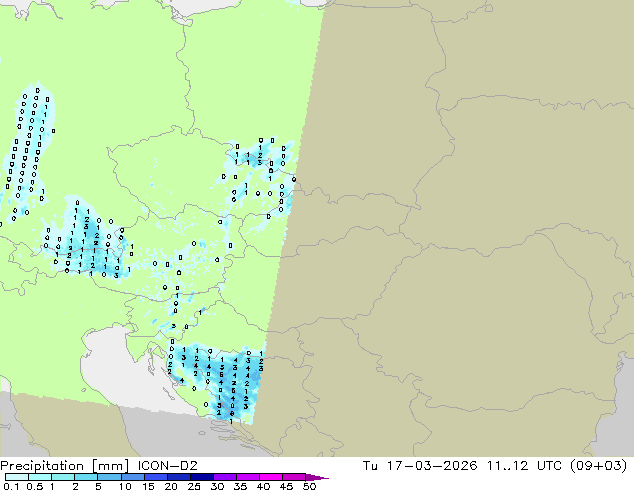Select the legend swatch between 35 and 40
This screenshot has height=490, width=634.
(x=247, y=477)
